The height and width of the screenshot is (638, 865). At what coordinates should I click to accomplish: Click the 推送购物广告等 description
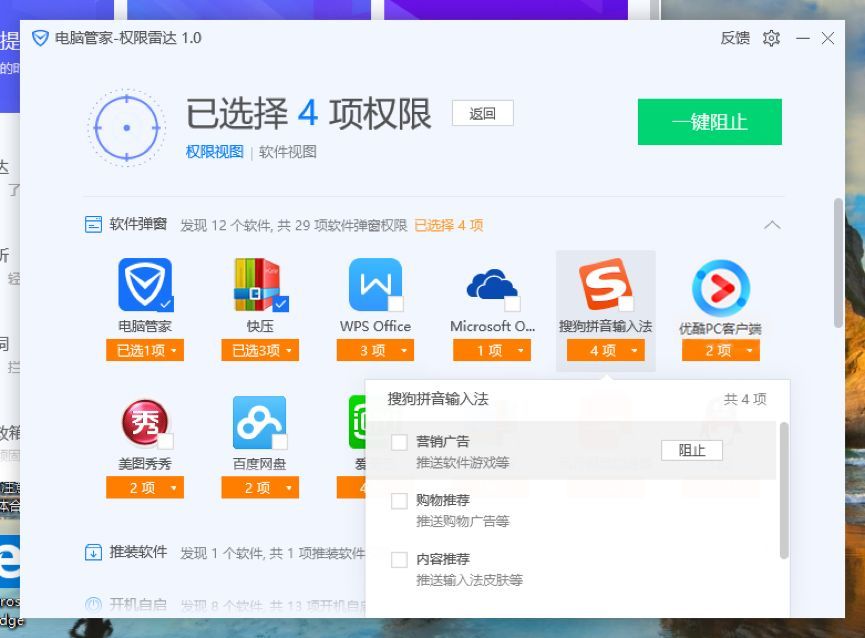click(x=463, y=521)
